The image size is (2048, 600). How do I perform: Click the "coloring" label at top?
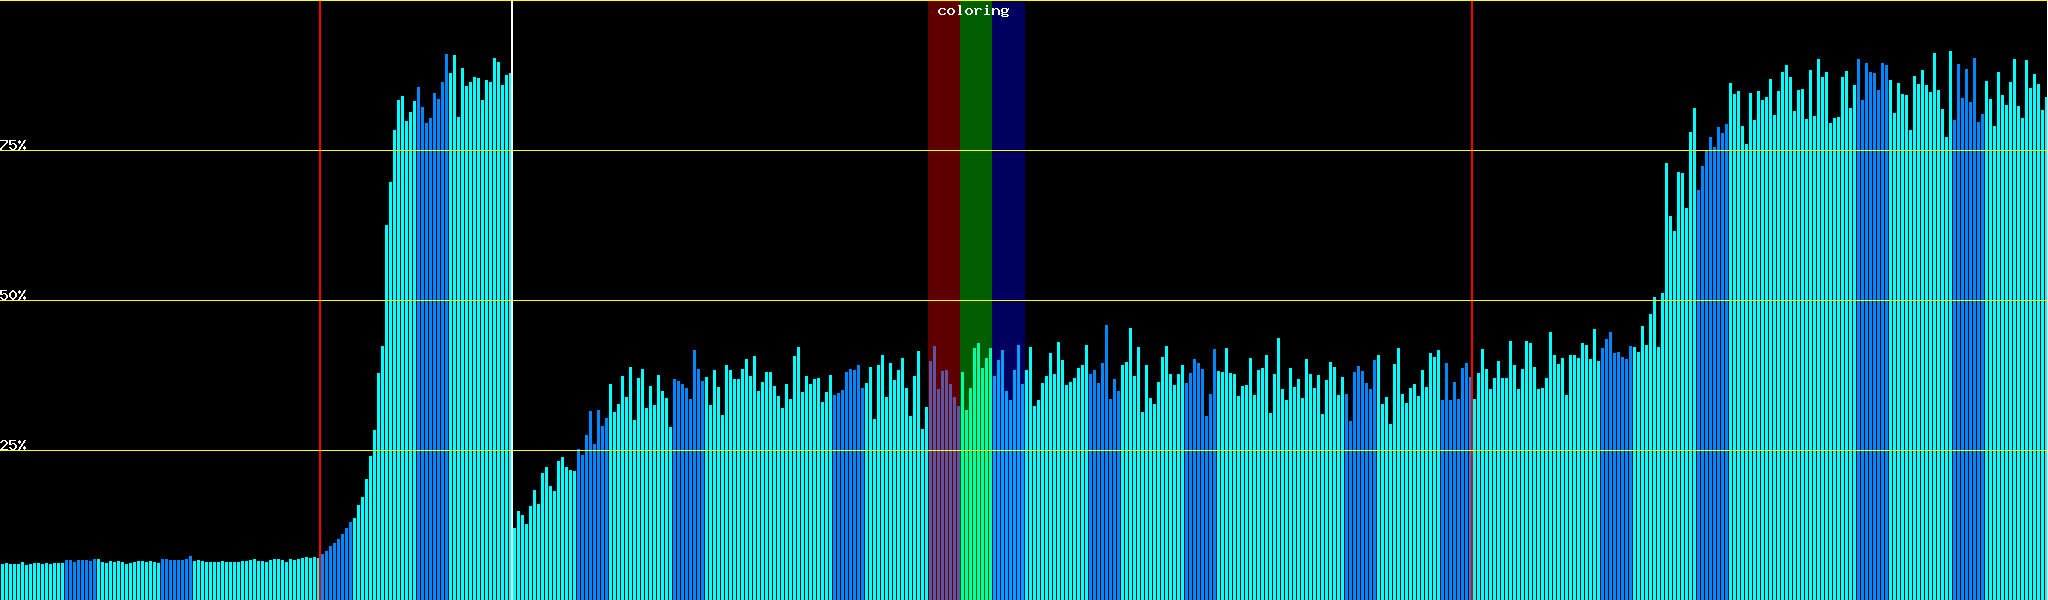coord(973,11)
